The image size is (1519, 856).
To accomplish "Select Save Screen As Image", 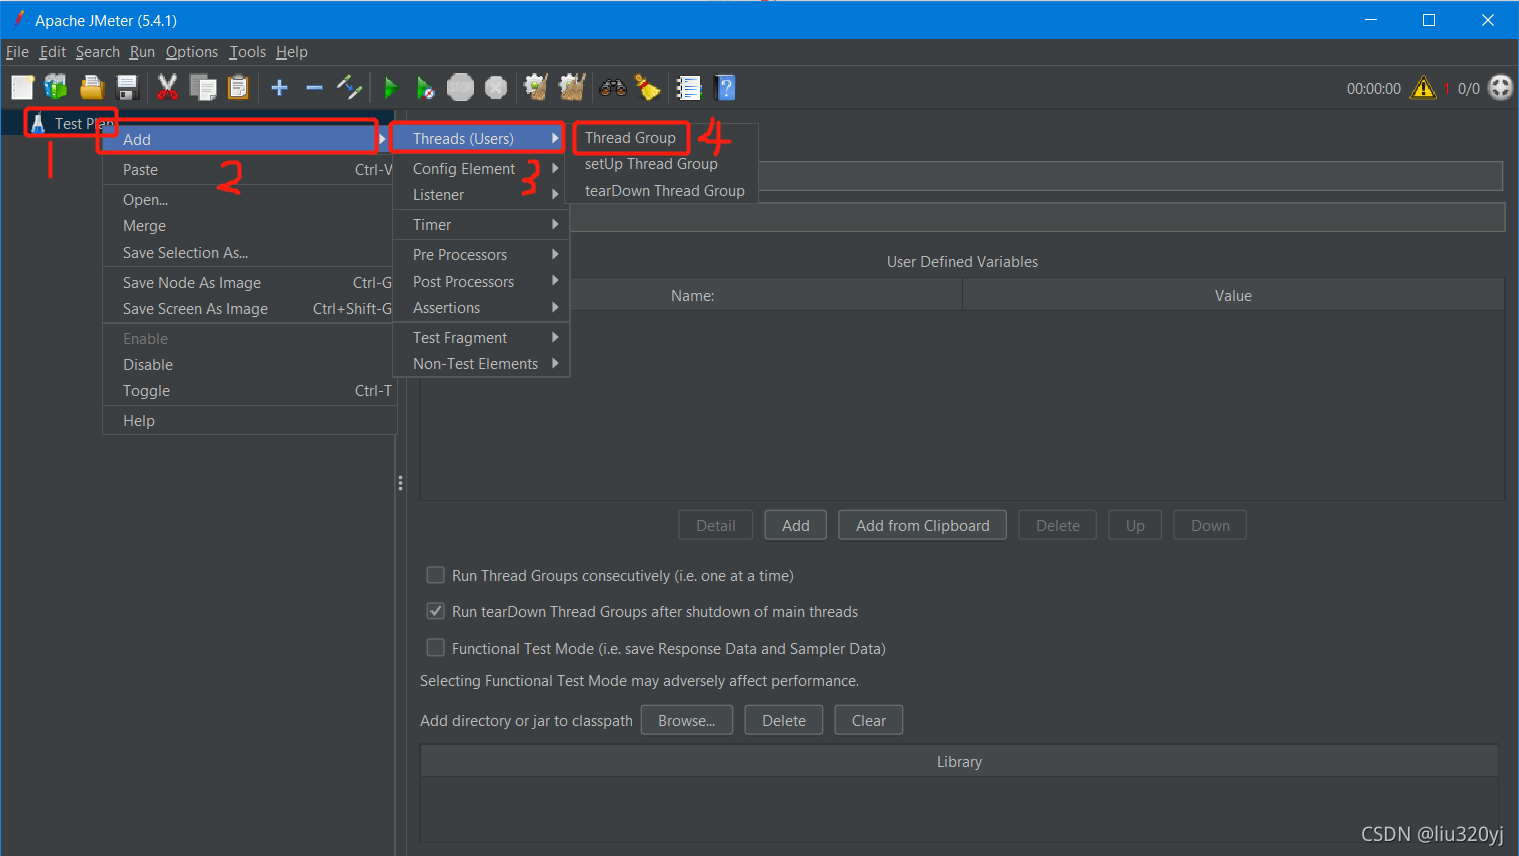I will point(249,309).
